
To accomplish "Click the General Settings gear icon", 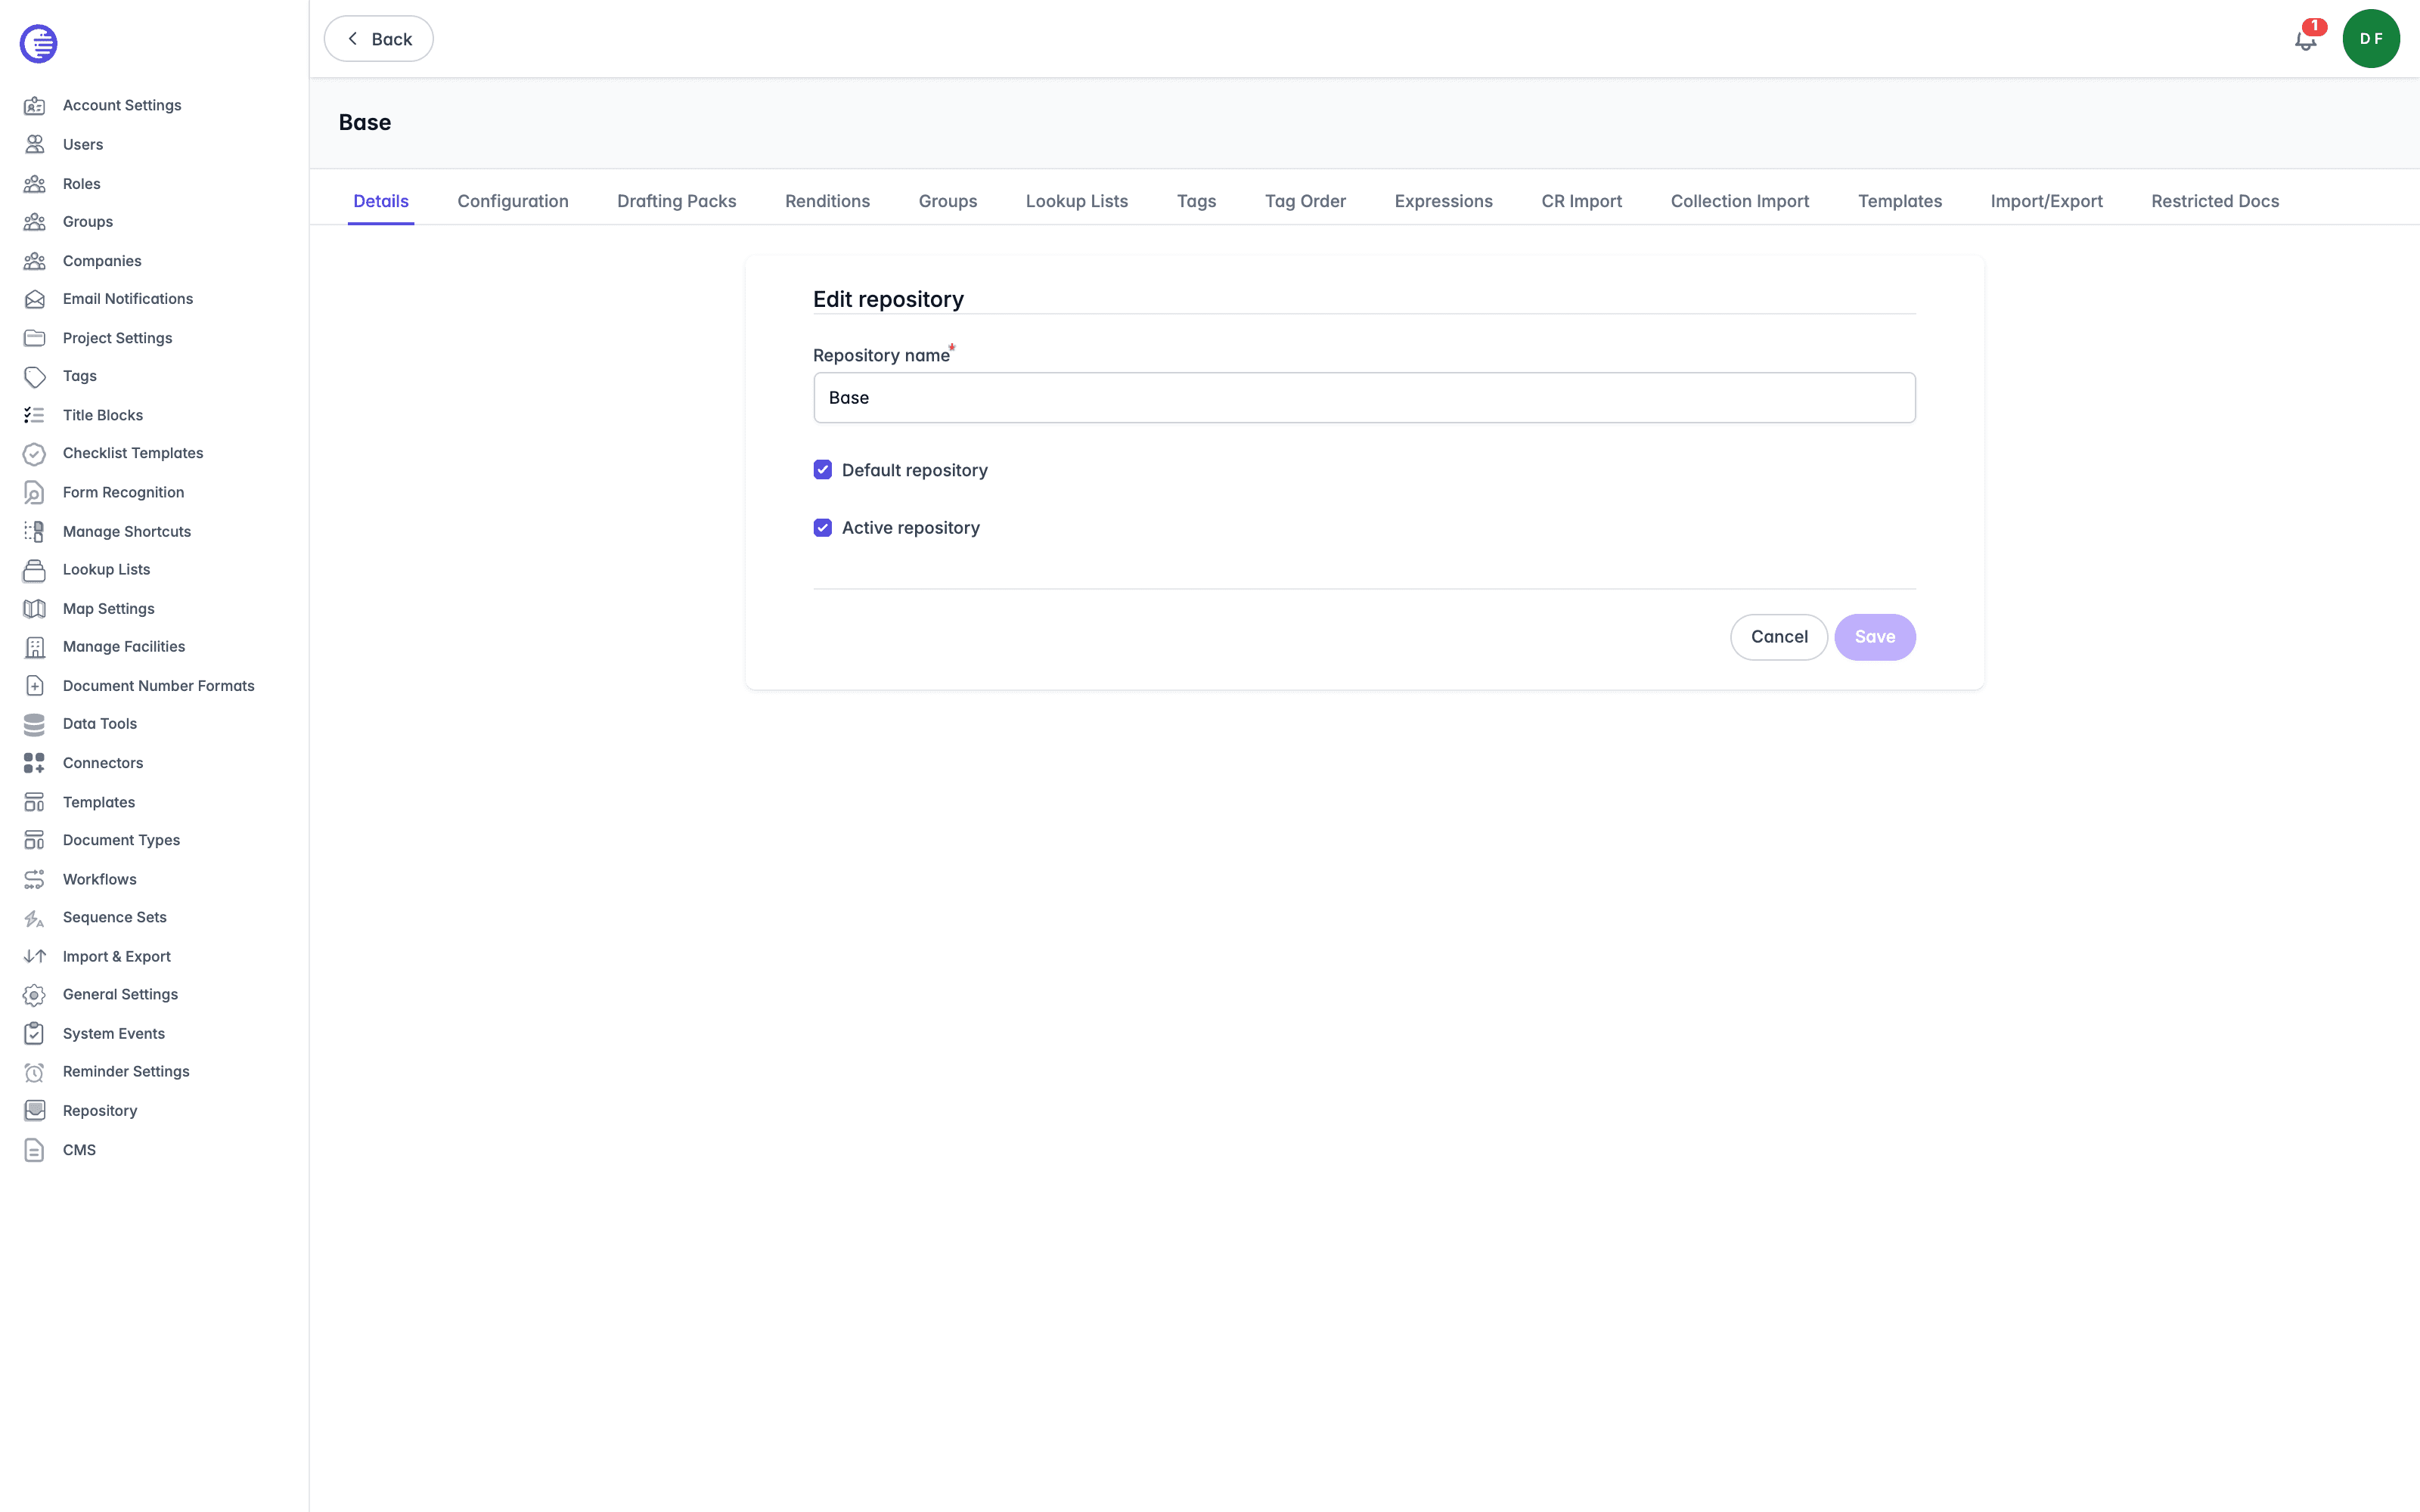I will tap(34, 995).
